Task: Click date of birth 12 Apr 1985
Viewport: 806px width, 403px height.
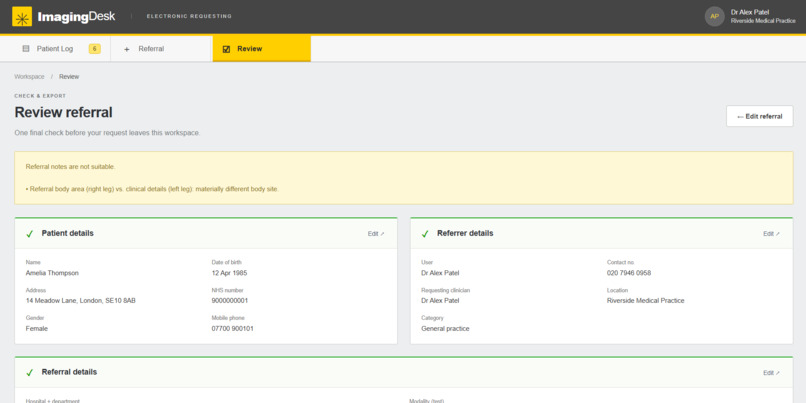Action: coord(229,273)
